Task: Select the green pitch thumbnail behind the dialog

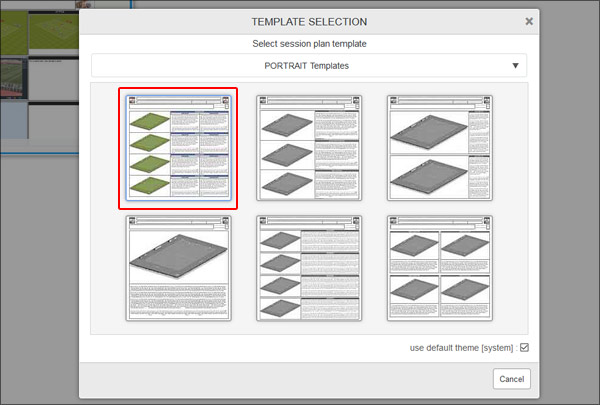Action: click(x=52, y=30)
